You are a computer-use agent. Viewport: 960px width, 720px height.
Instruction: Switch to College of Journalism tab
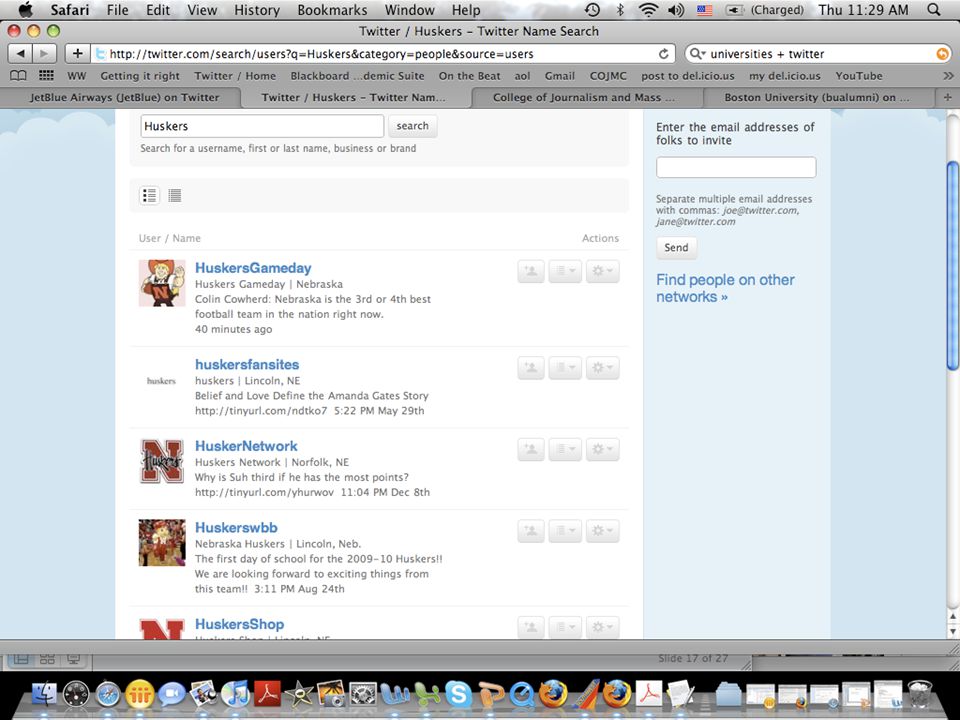point(583,97)
